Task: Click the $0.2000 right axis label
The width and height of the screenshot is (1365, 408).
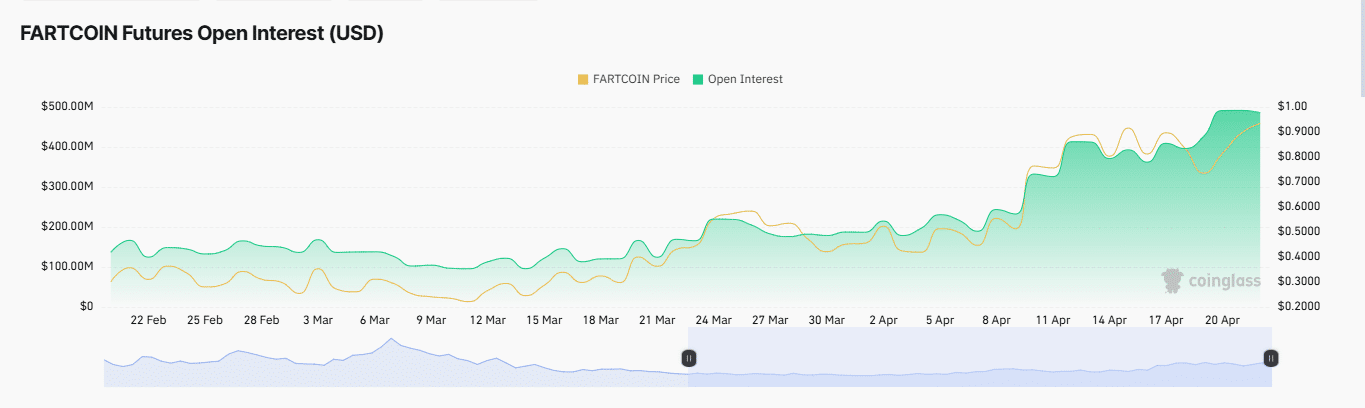Action: click(1299, 306)
